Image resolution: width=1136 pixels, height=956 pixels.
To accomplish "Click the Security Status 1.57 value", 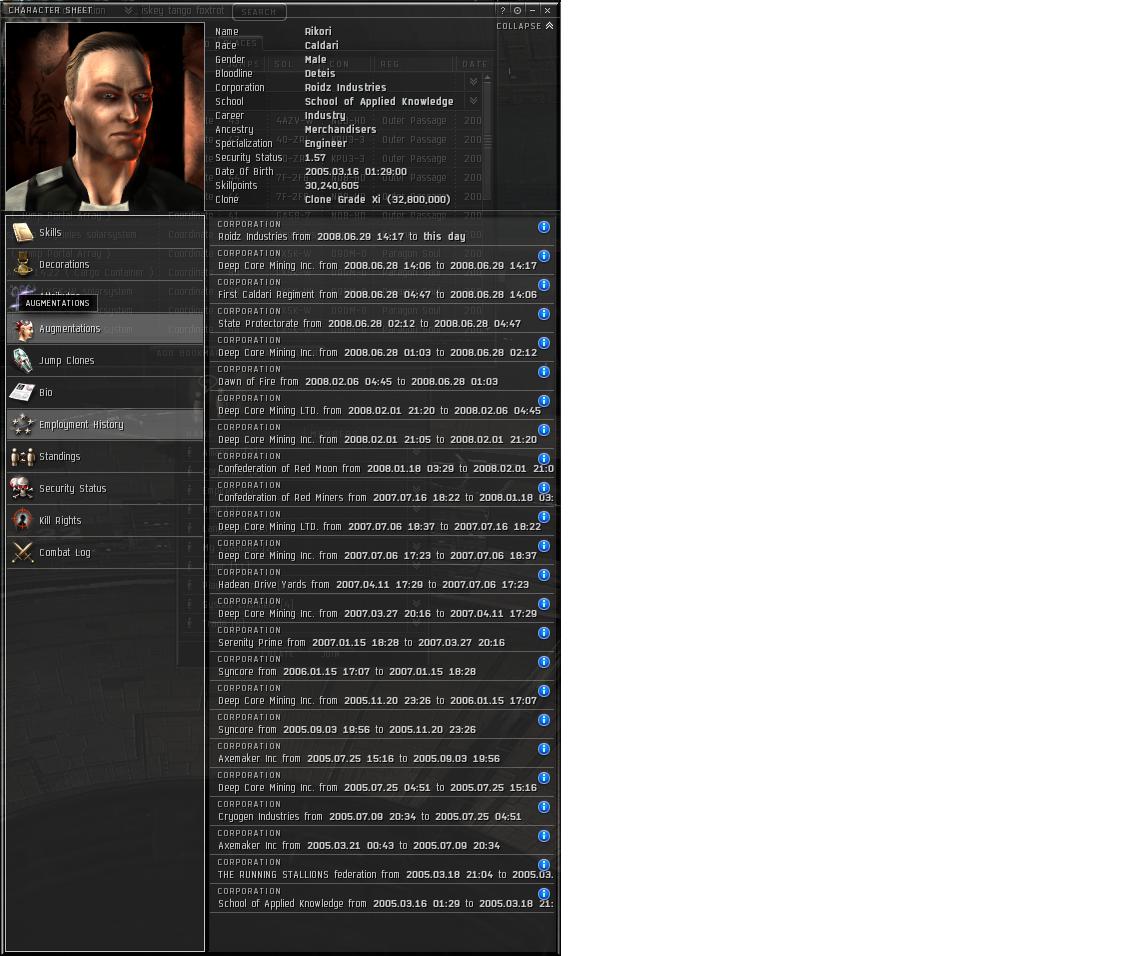I will (x=315, y=157).
